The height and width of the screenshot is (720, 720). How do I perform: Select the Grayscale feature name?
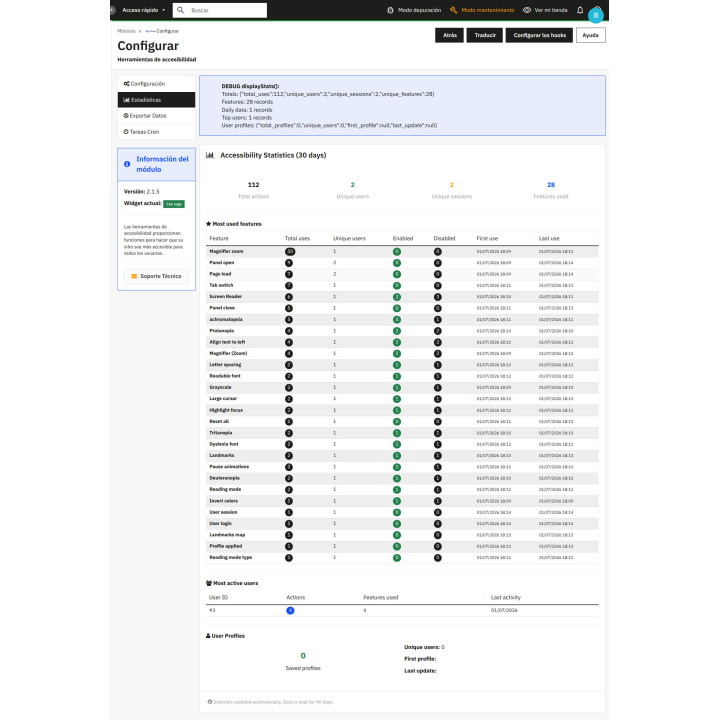click(220, 387)
